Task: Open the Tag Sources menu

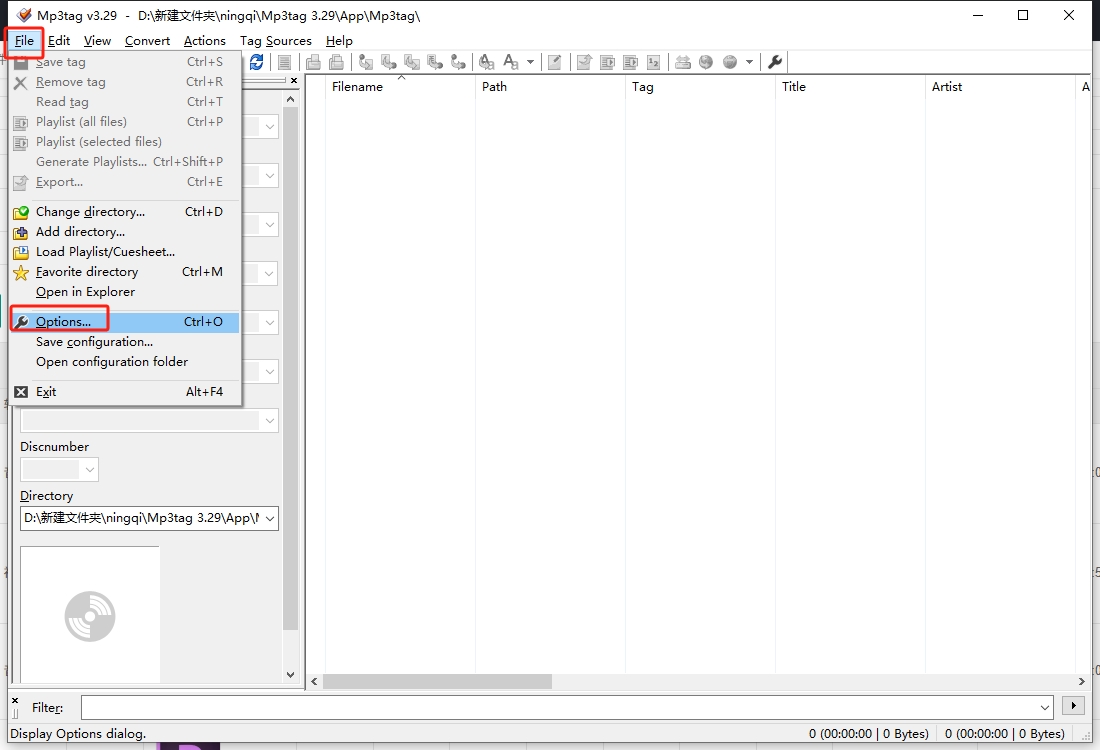Action: tap(276, 41)
